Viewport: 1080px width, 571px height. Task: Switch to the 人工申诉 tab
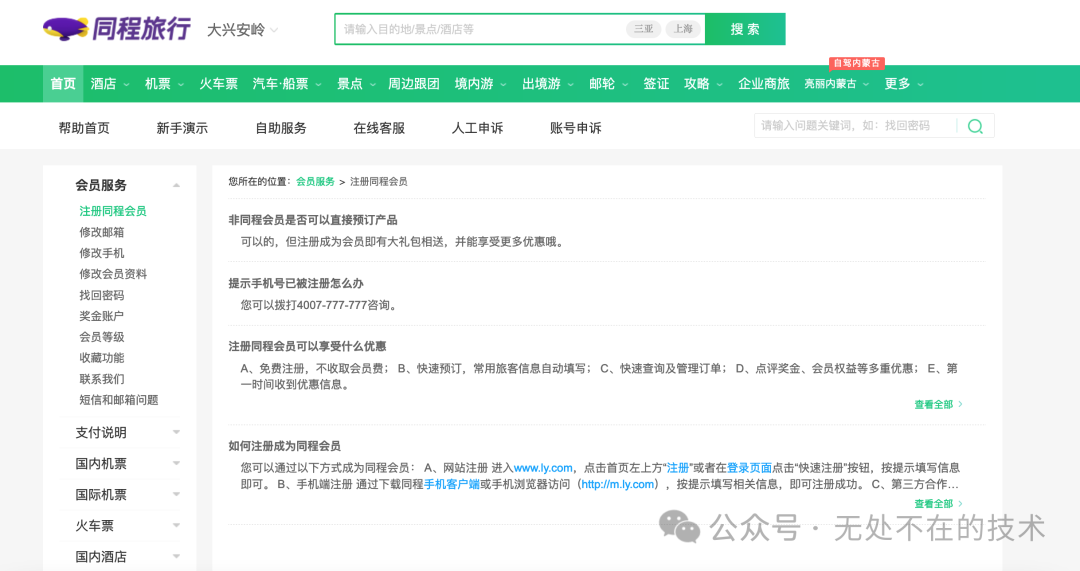pos(477,128)
